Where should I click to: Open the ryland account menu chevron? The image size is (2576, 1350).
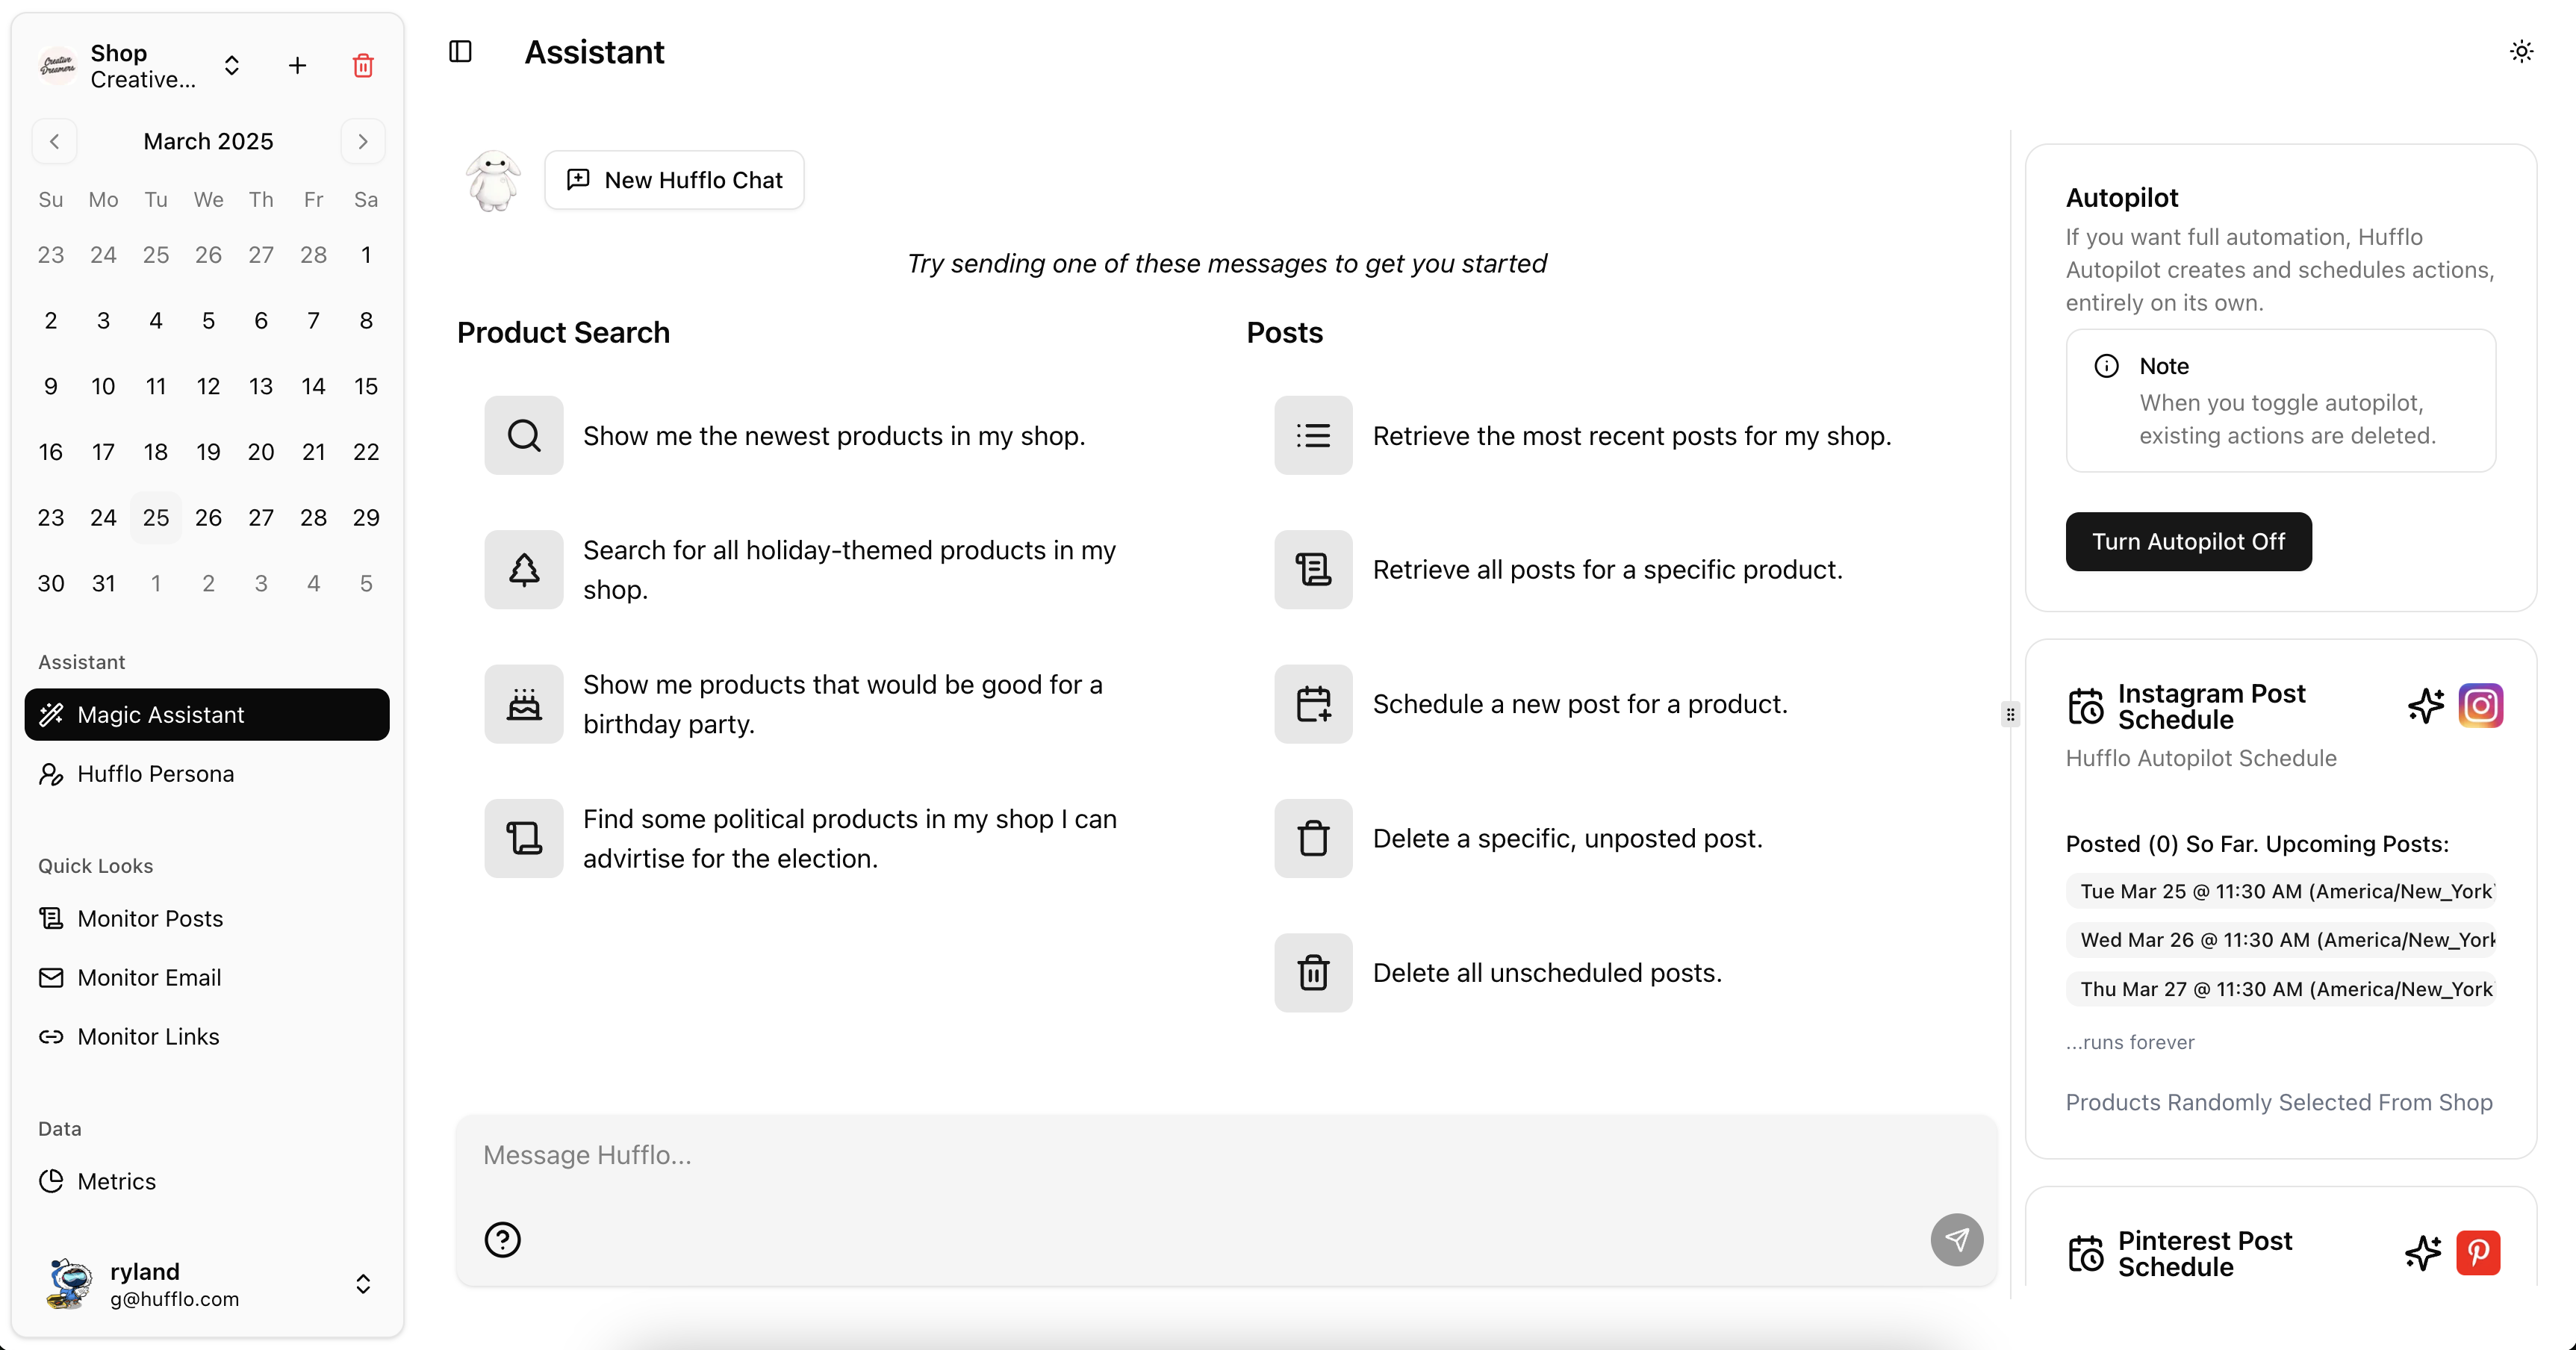363,1284
